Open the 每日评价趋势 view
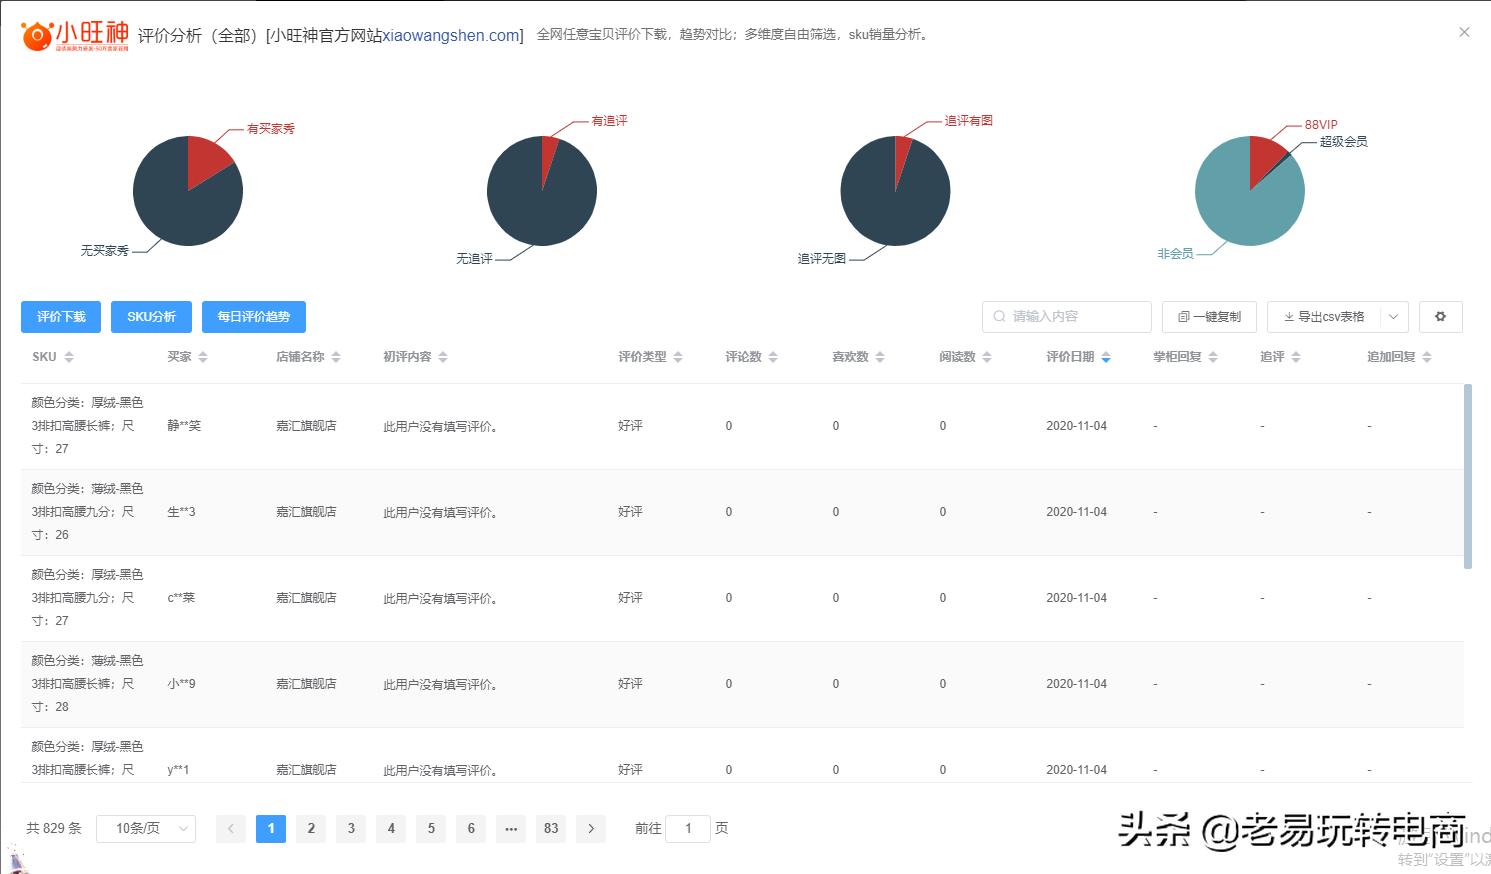The width and height of the screenshot is (1491, 874). point(253,316)
